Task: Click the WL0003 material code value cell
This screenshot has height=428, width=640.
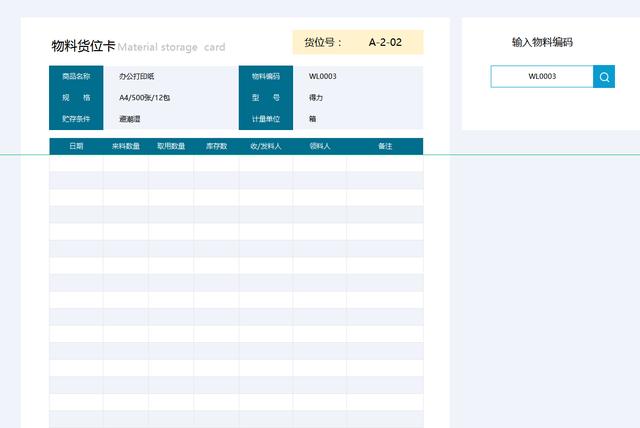Action: [323, 76]
